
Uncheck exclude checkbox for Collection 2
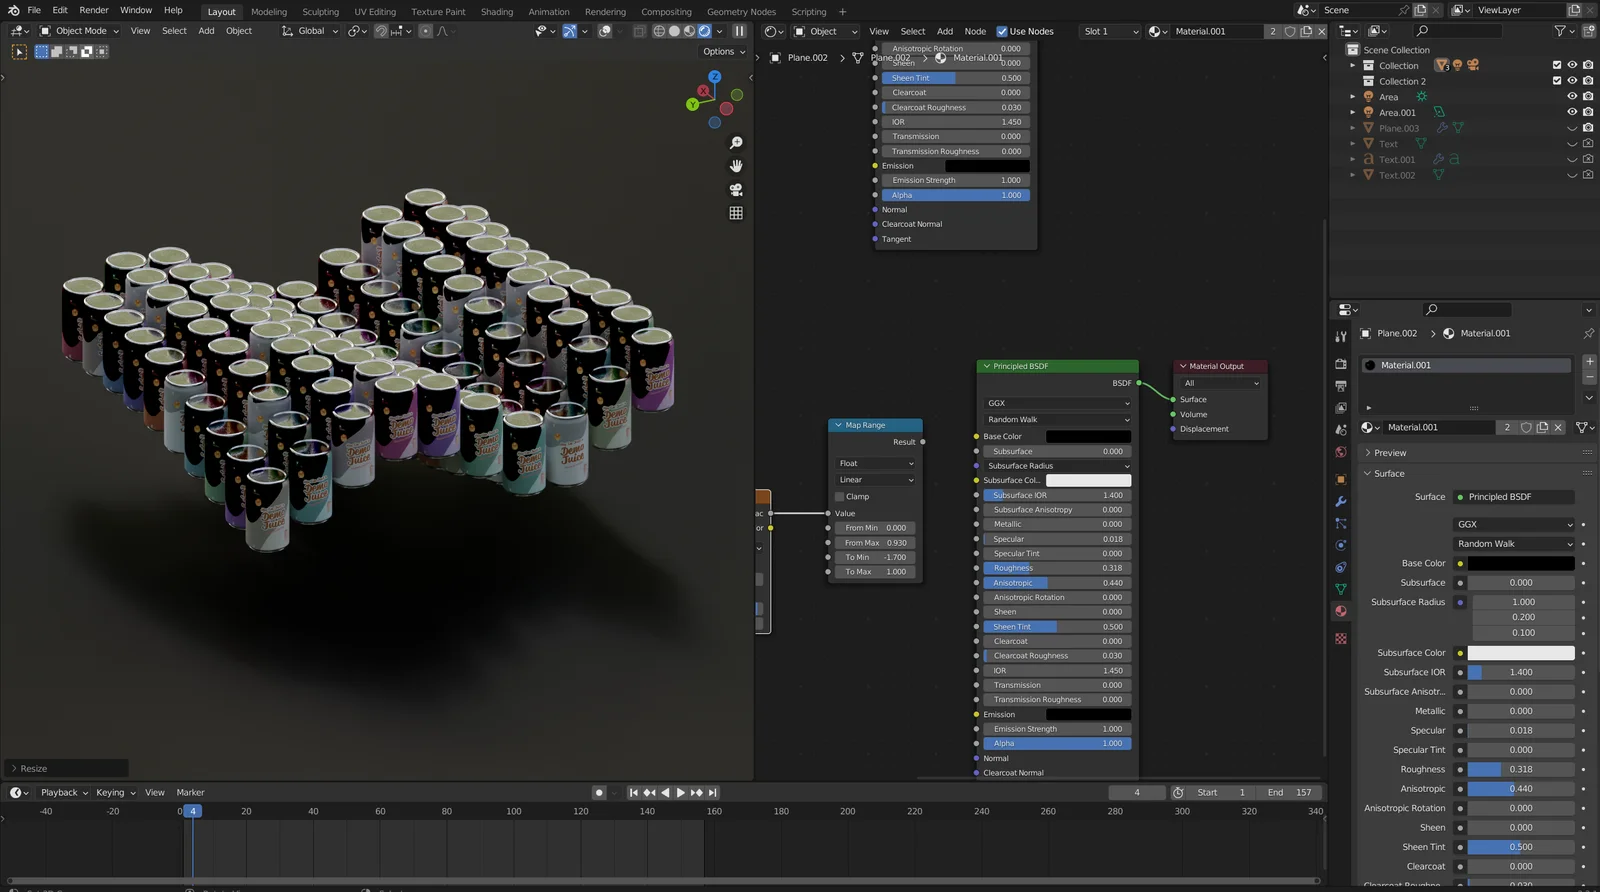pyautogui.click(x=1556, y=81)
